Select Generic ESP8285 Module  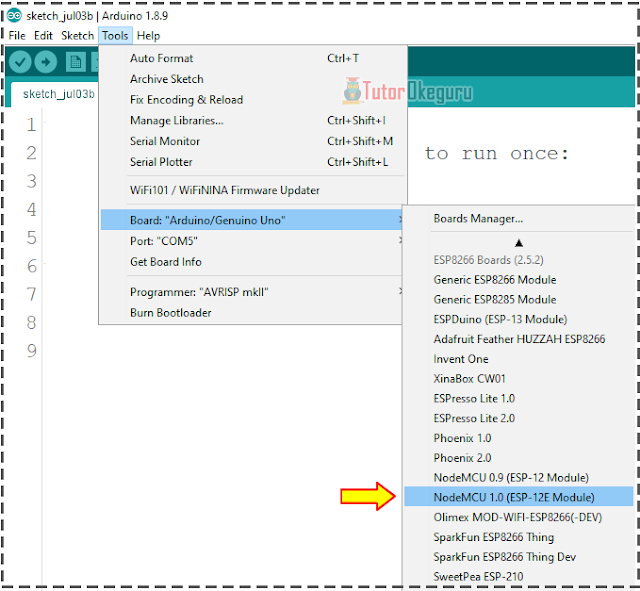click(x=518, y=300)
